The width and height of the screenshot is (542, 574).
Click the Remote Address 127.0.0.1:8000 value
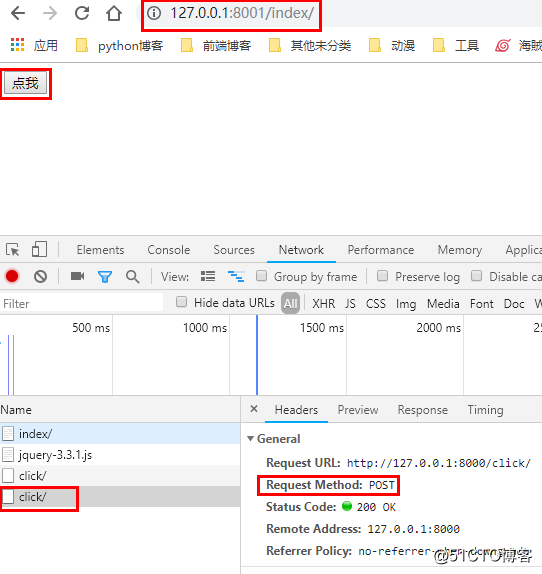coord(414,529)
